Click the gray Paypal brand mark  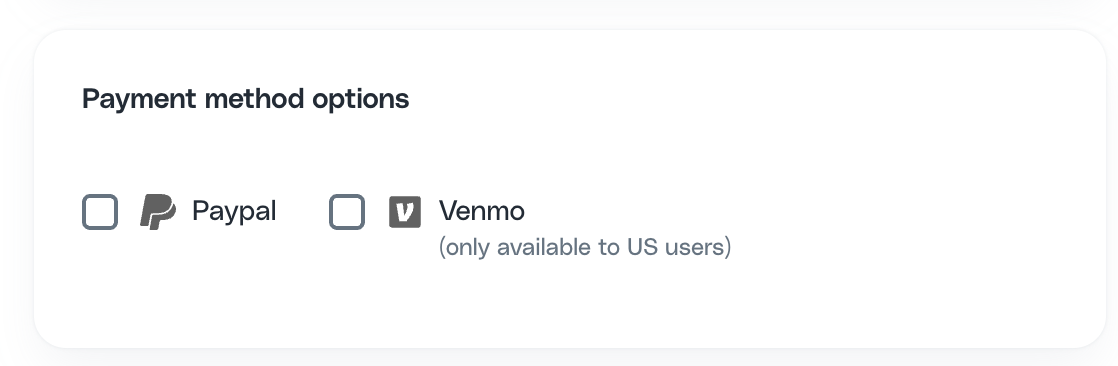pos(158,212)
